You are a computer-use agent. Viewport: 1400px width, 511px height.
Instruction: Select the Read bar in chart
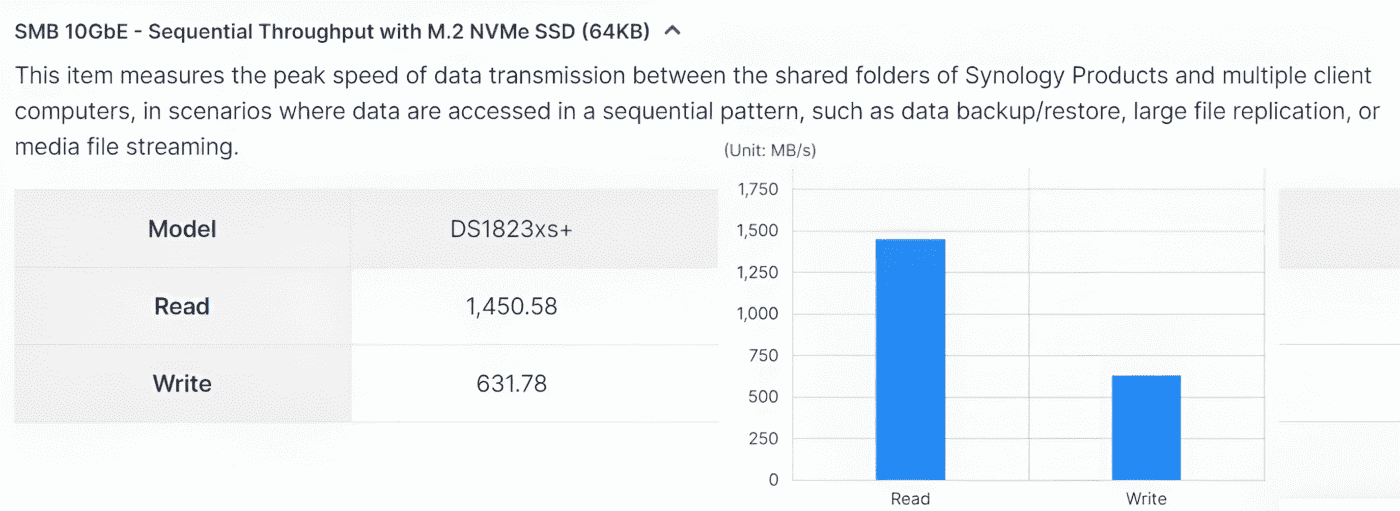(x=910, y=359)
